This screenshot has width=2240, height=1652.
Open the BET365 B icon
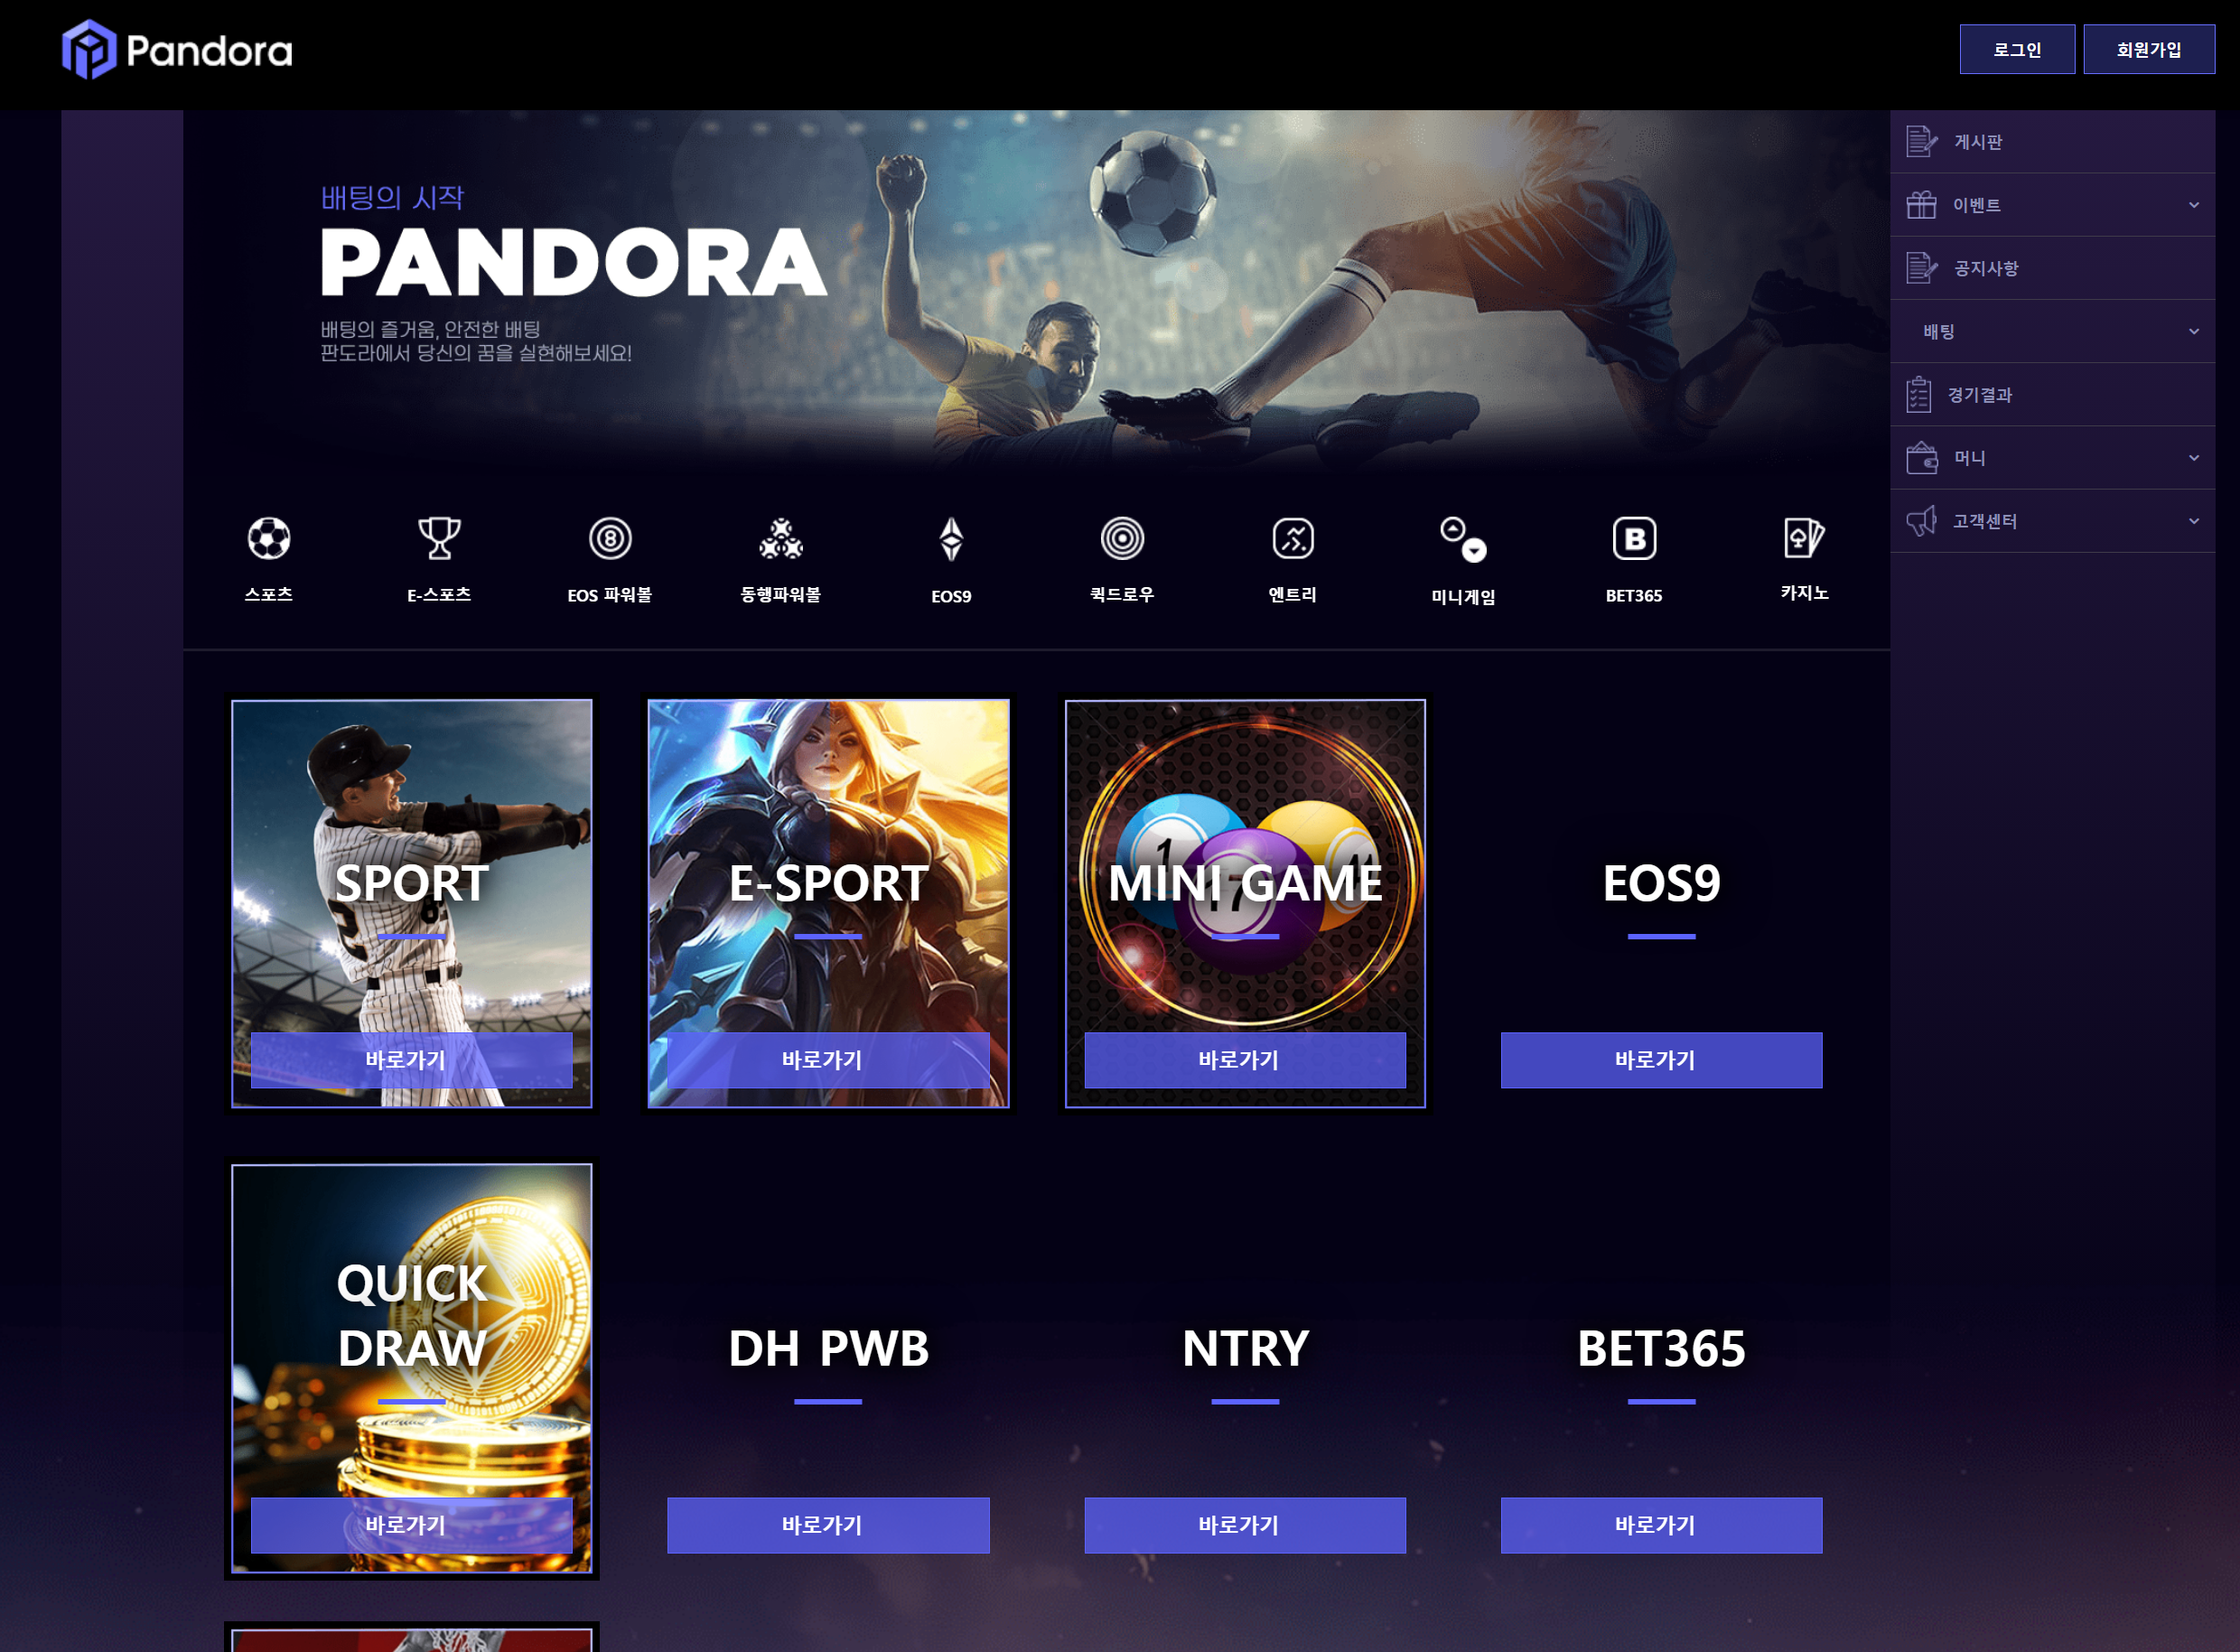pos(1634,538)
